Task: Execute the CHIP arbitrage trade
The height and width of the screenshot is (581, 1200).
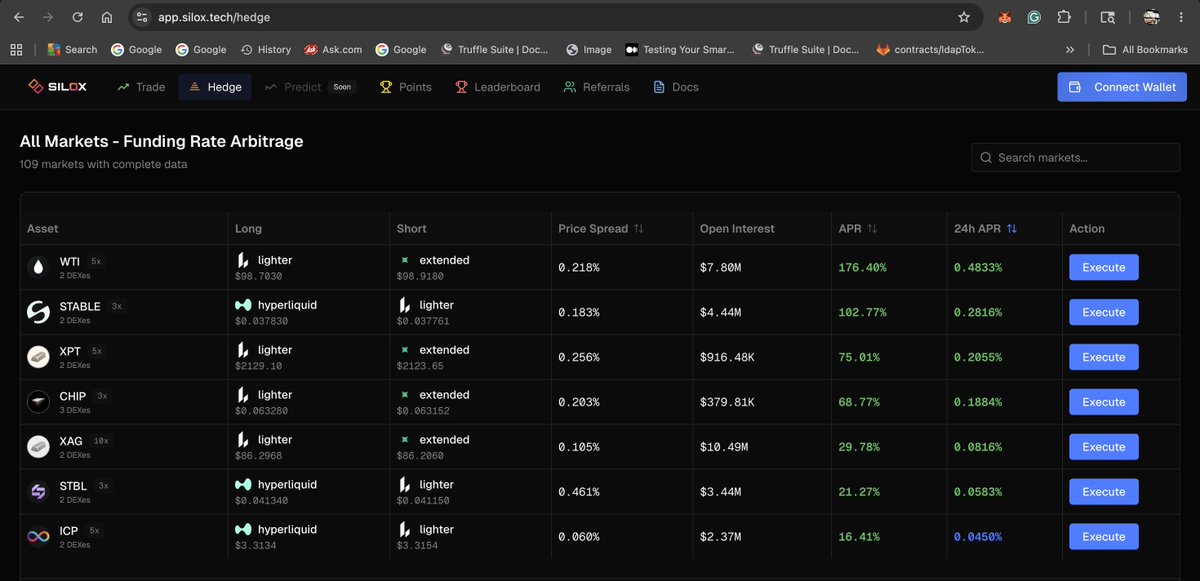Action: 1104,402
